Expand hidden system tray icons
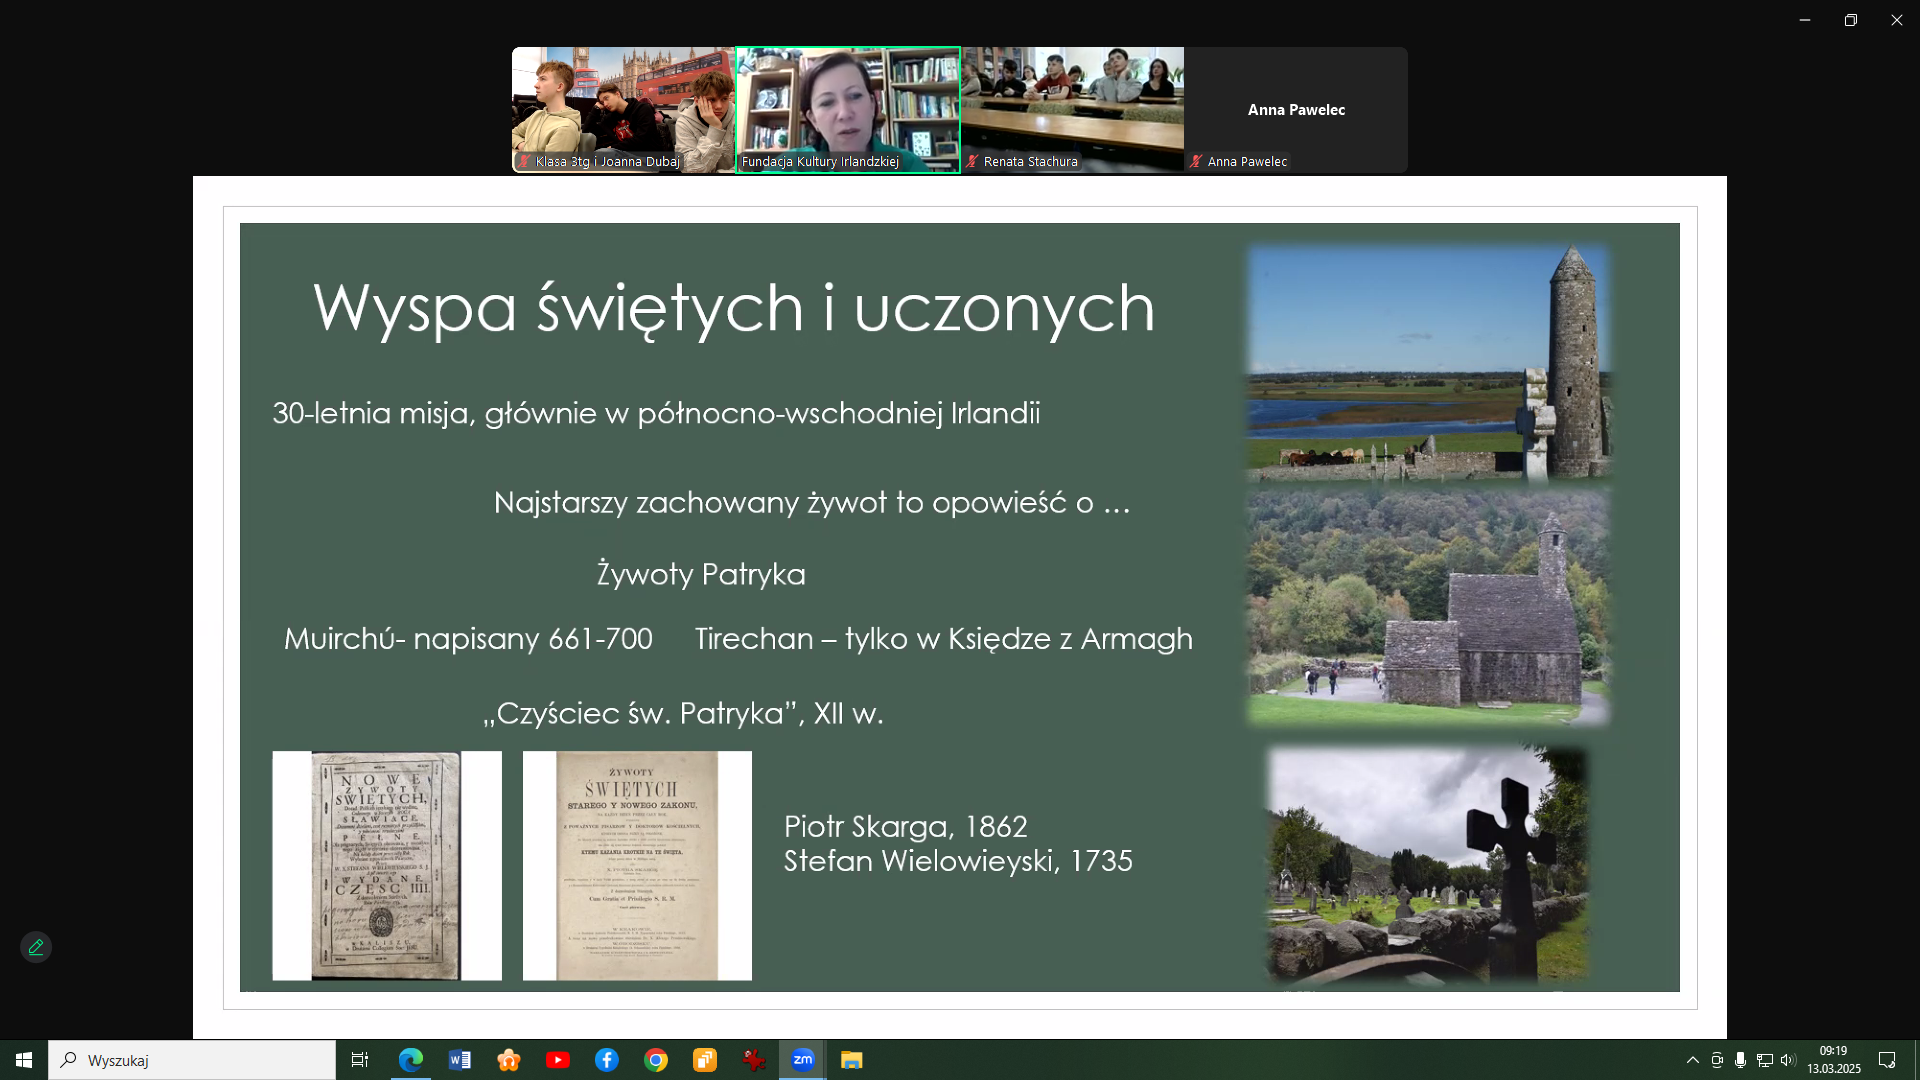 coord(1692,1060)
